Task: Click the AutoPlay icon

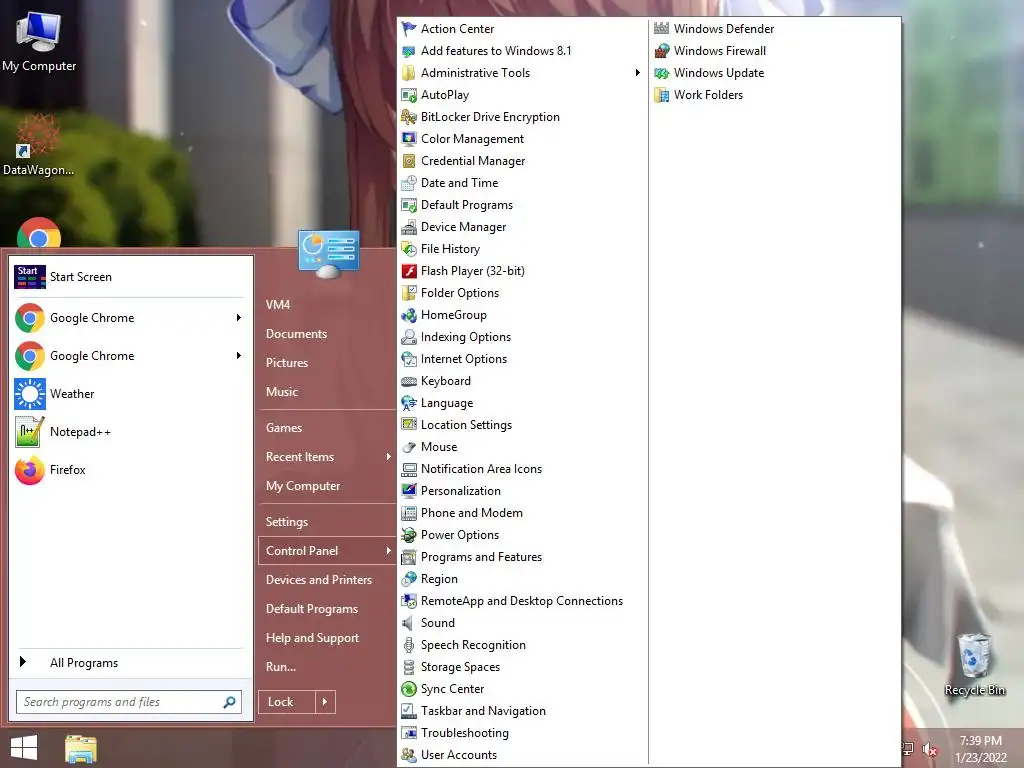Action: [409, 95]
